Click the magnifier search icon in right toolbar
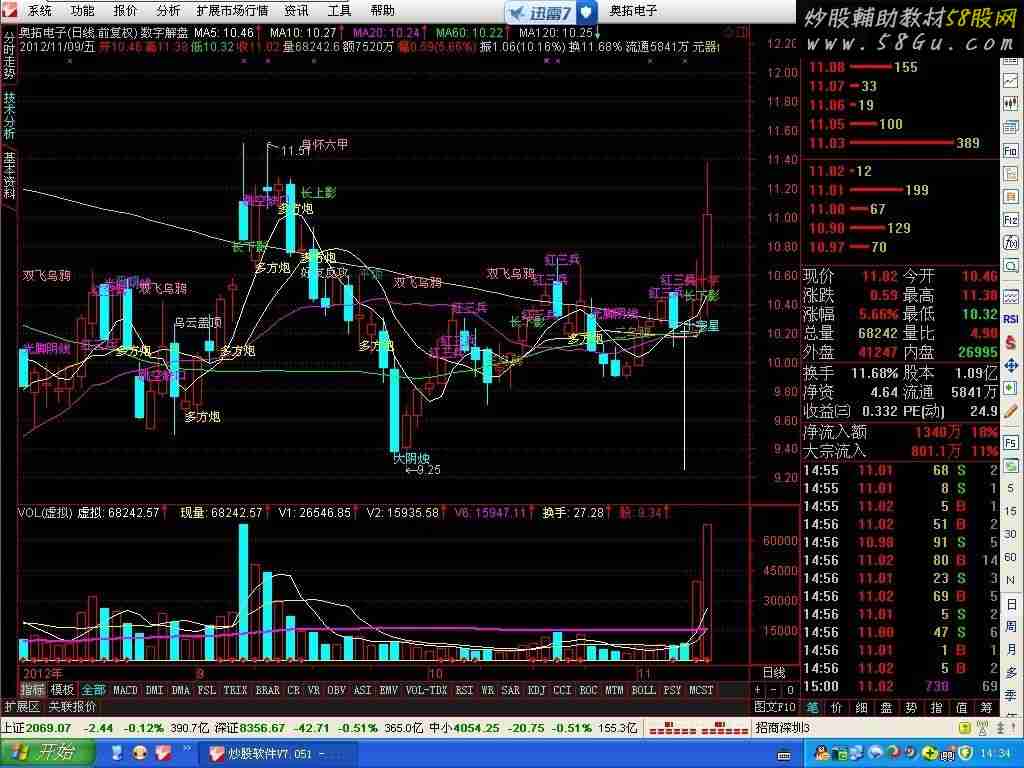The image size is (1024, 768). [1010, 266]
